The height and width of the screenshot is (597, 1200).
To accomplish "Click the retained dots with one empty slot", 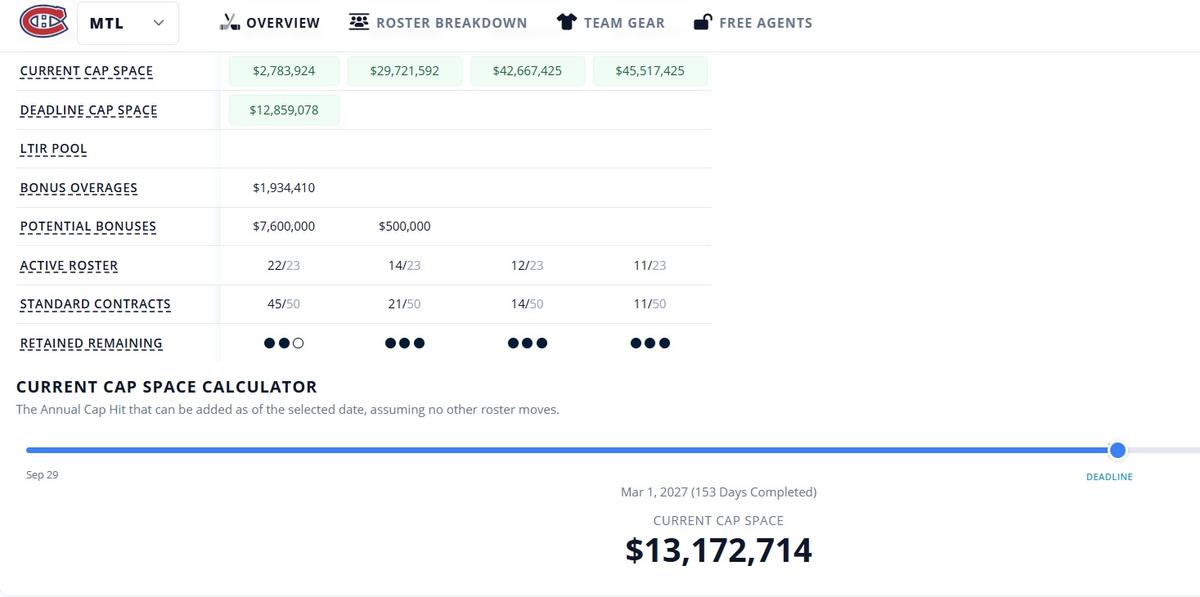I will pyautogui.click(x=284, y=343).
